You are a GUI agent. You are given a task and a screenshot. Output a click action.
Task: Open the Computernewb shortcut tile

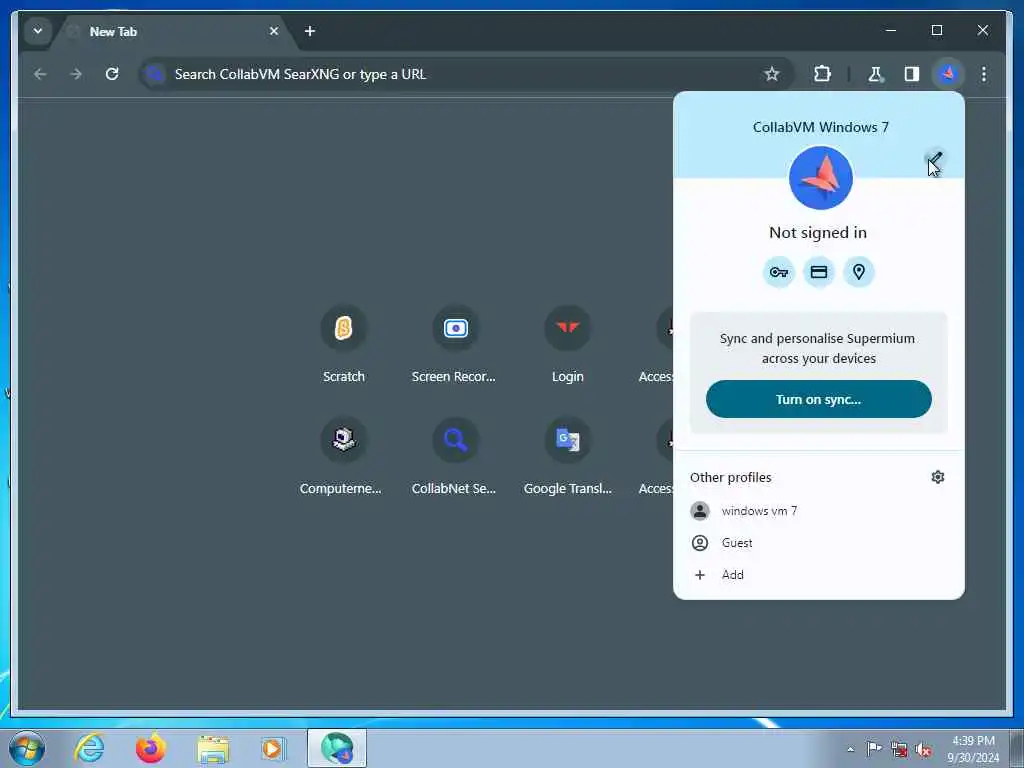(x=344, y=456)
